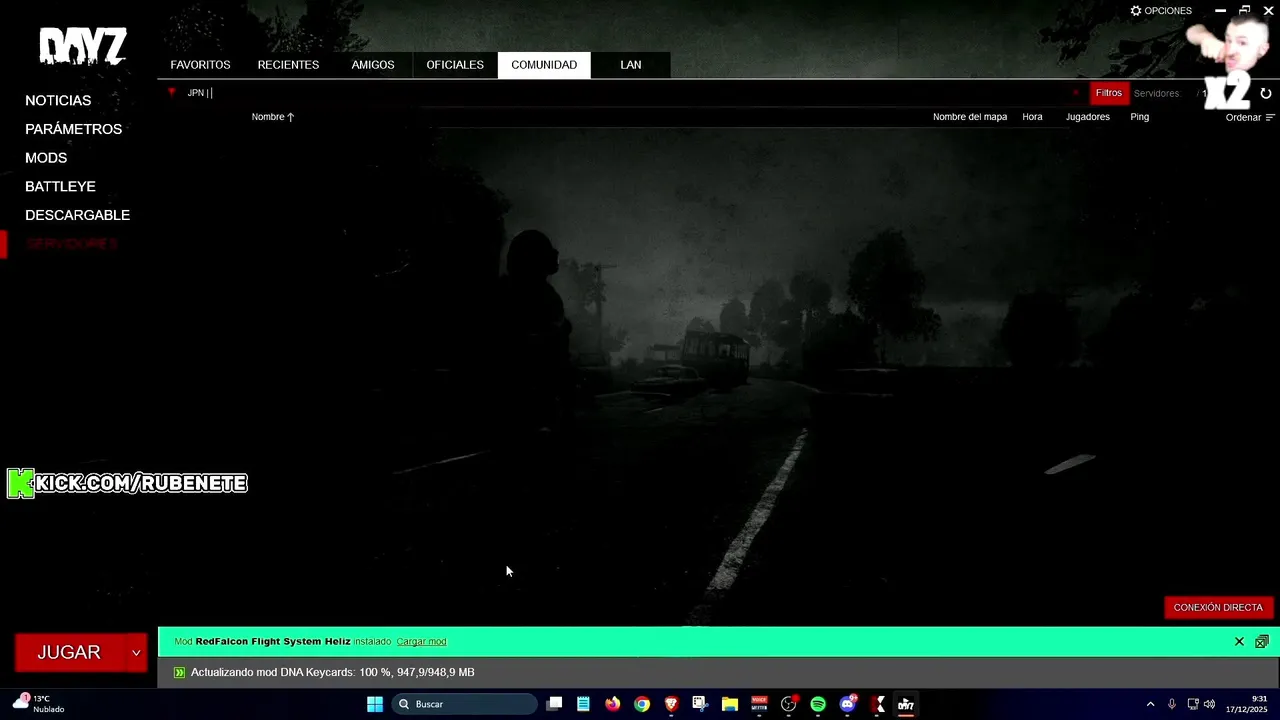Expand the Jugar button dropdown arrow
Image resolution: width=1280 pixels, height=720 pixels.
pos(136,653)
